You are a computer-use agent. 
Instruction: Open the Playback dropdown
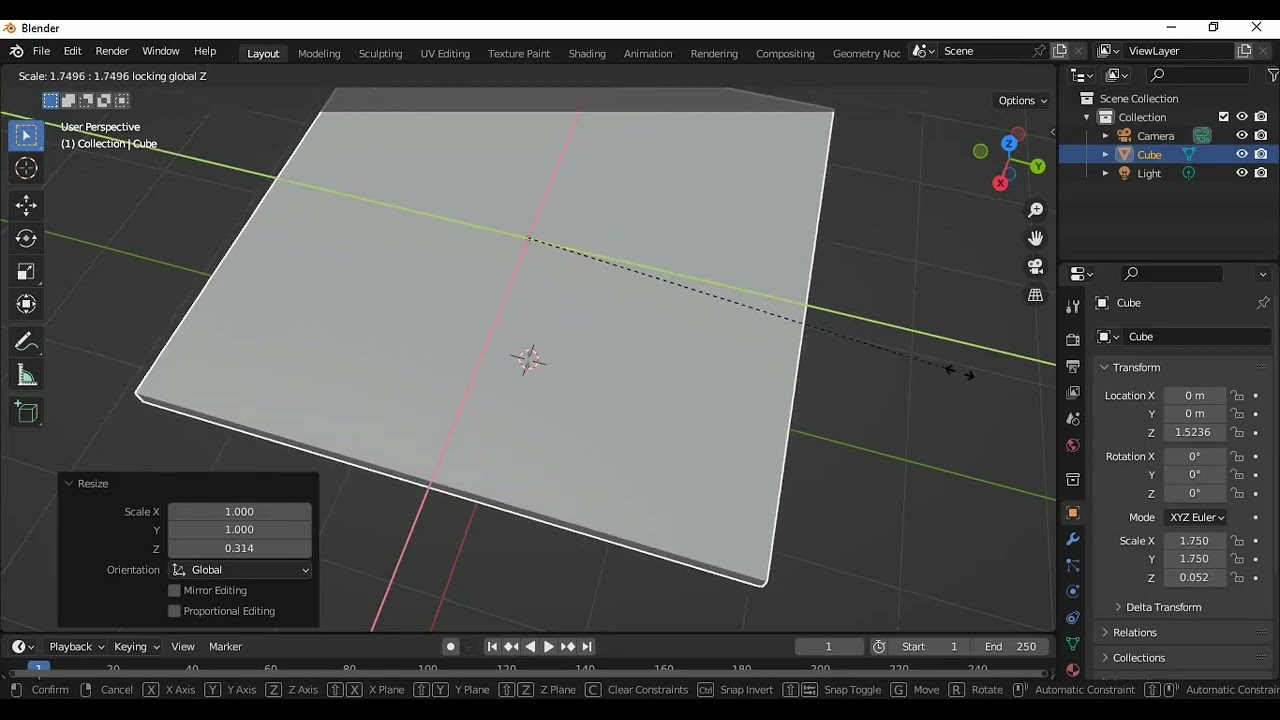77,647
